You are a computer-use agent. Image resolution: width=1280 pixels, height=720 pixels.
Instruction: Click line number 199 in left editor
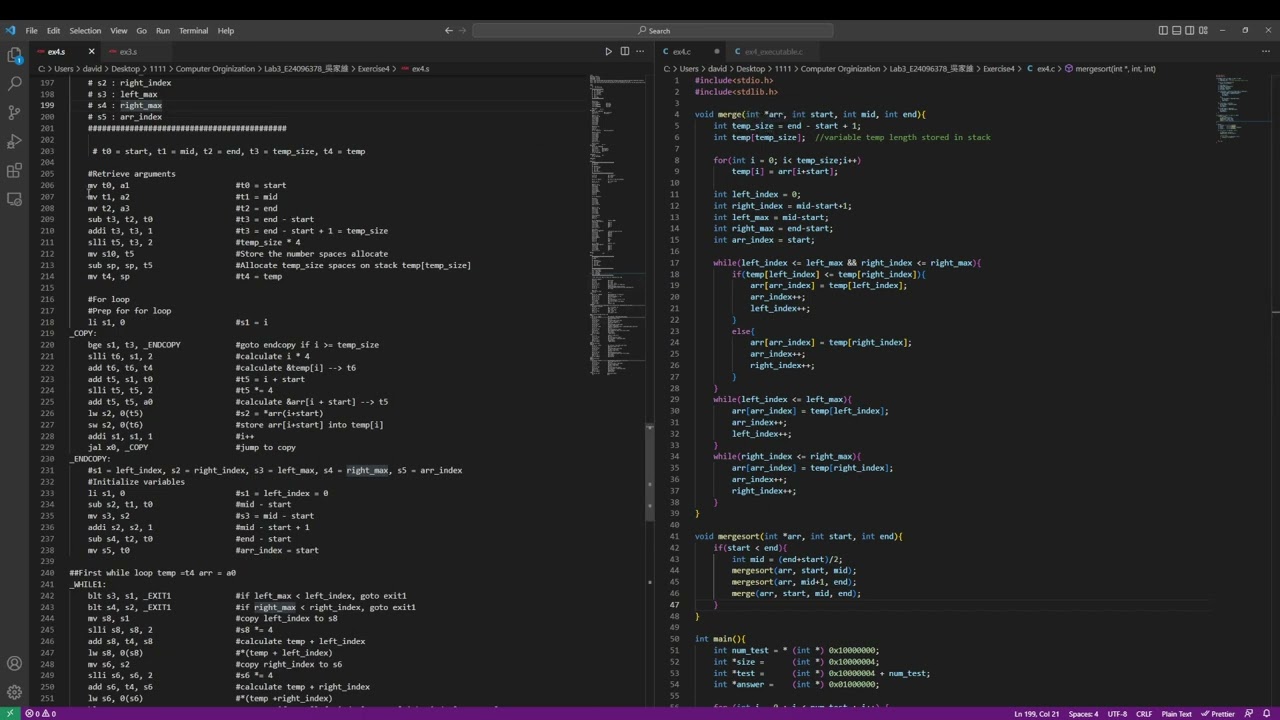click(47, 105)
